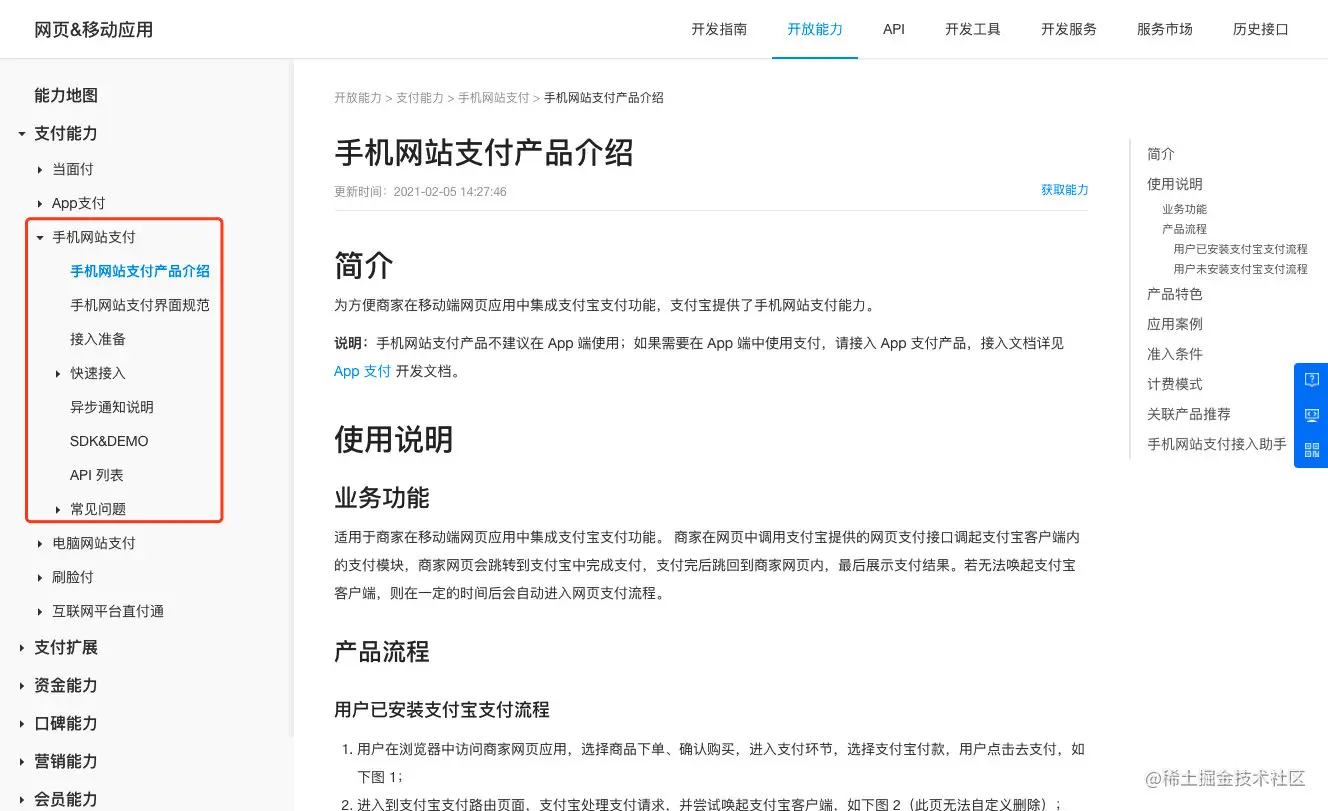Expand the 支付扩展 section arrow
The width and height of the screenshot is (1328, 811).
[22, 648]
